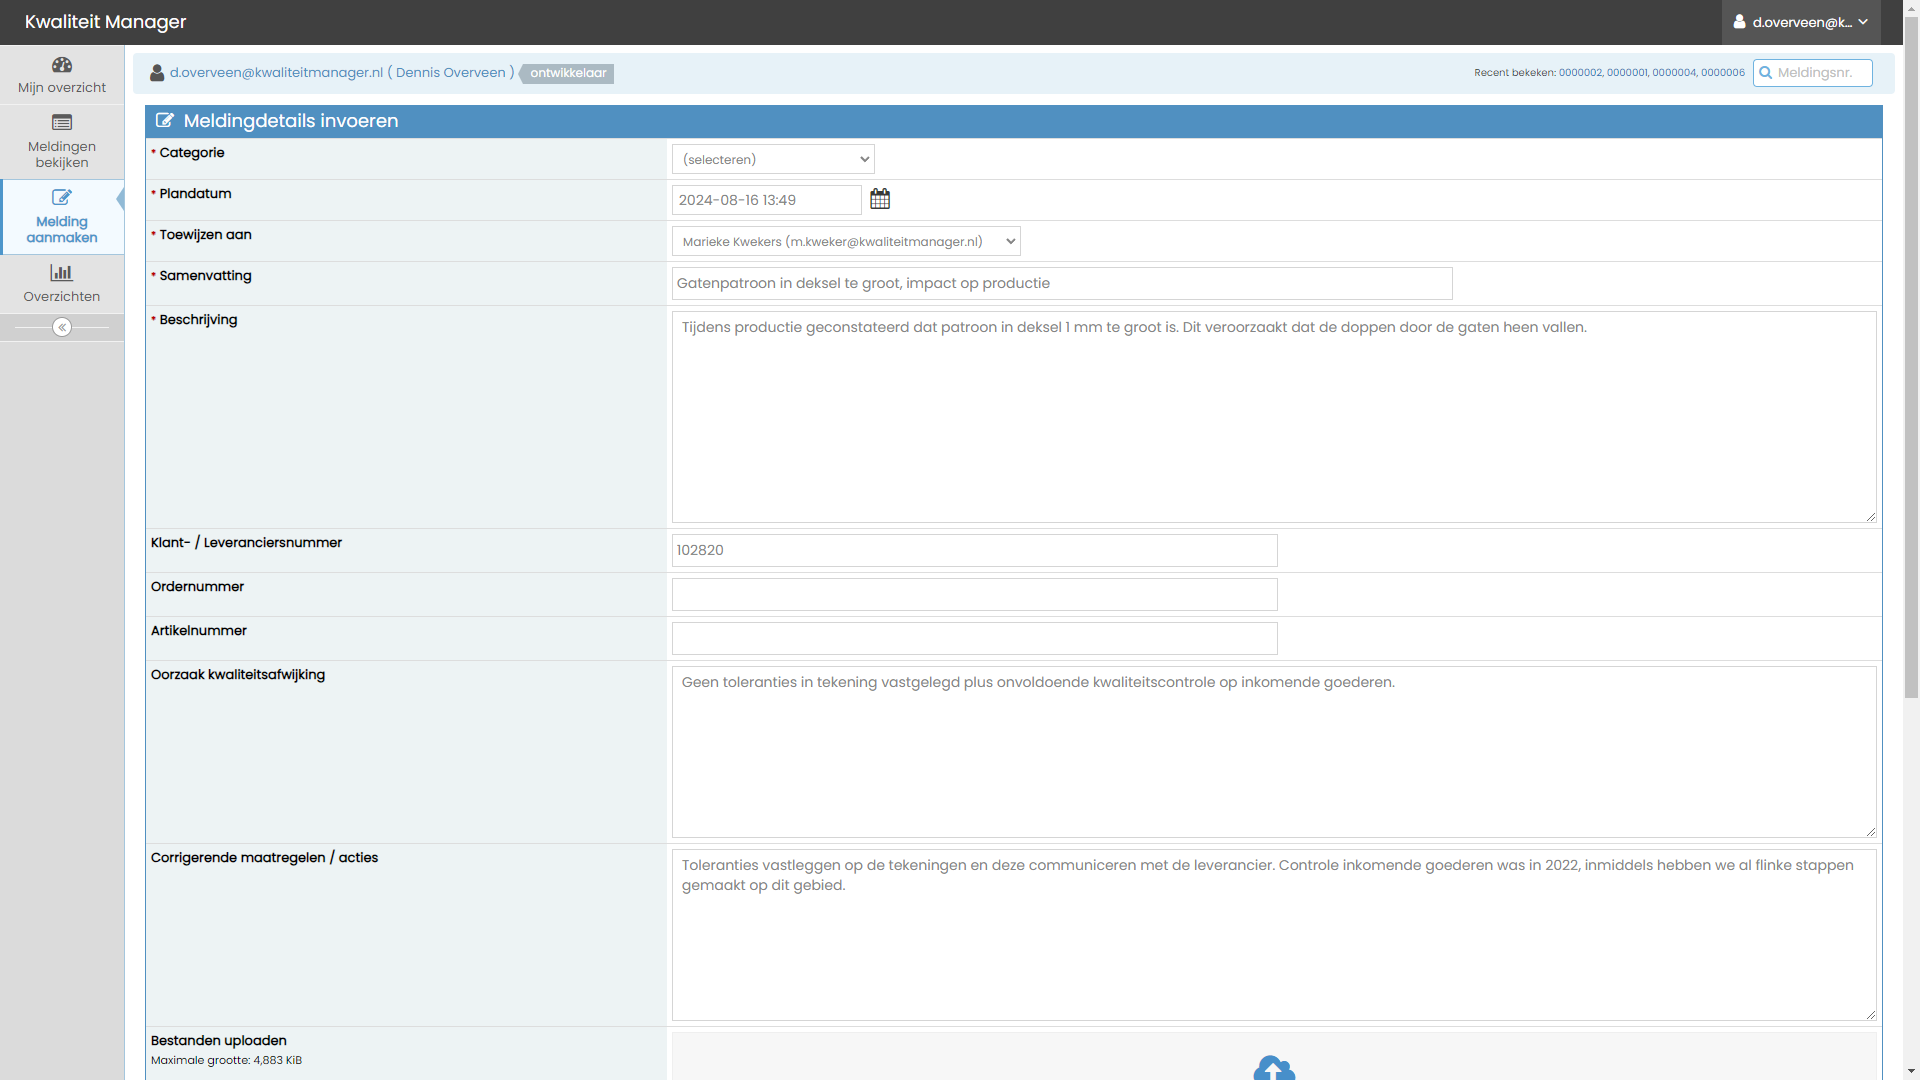This screenshot has width=1920, height=1080.
Task: Open the Overzichten chart icon
Action: [x=62, y=272]
